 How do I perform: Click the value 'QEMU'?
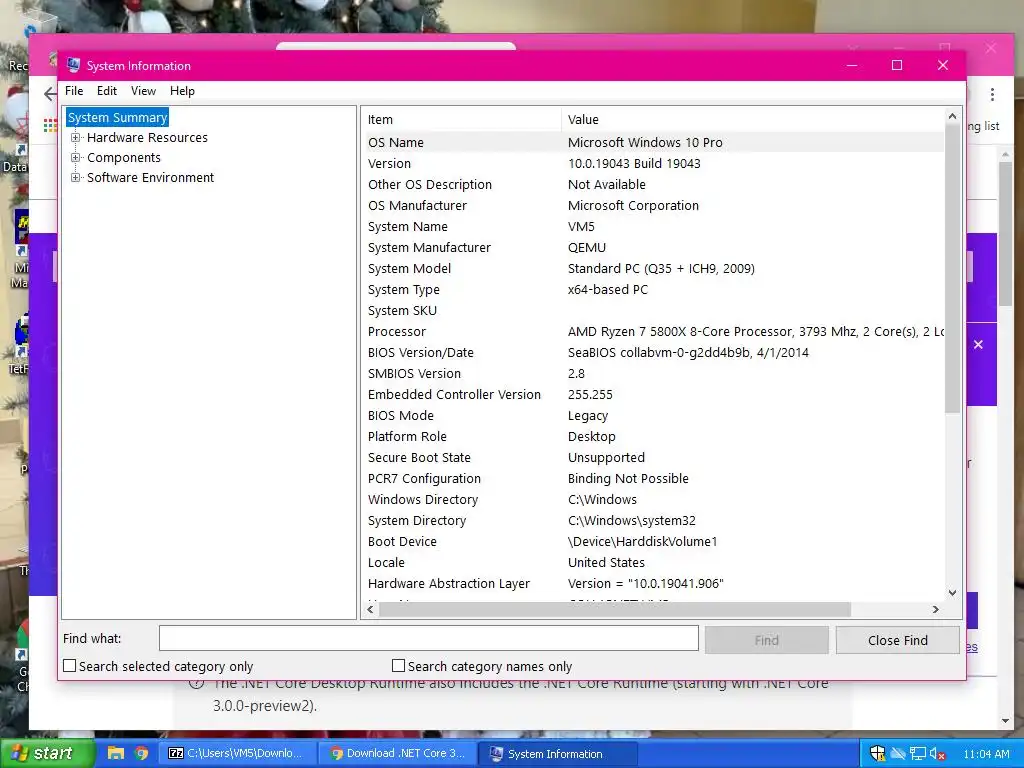coord(586,248)
